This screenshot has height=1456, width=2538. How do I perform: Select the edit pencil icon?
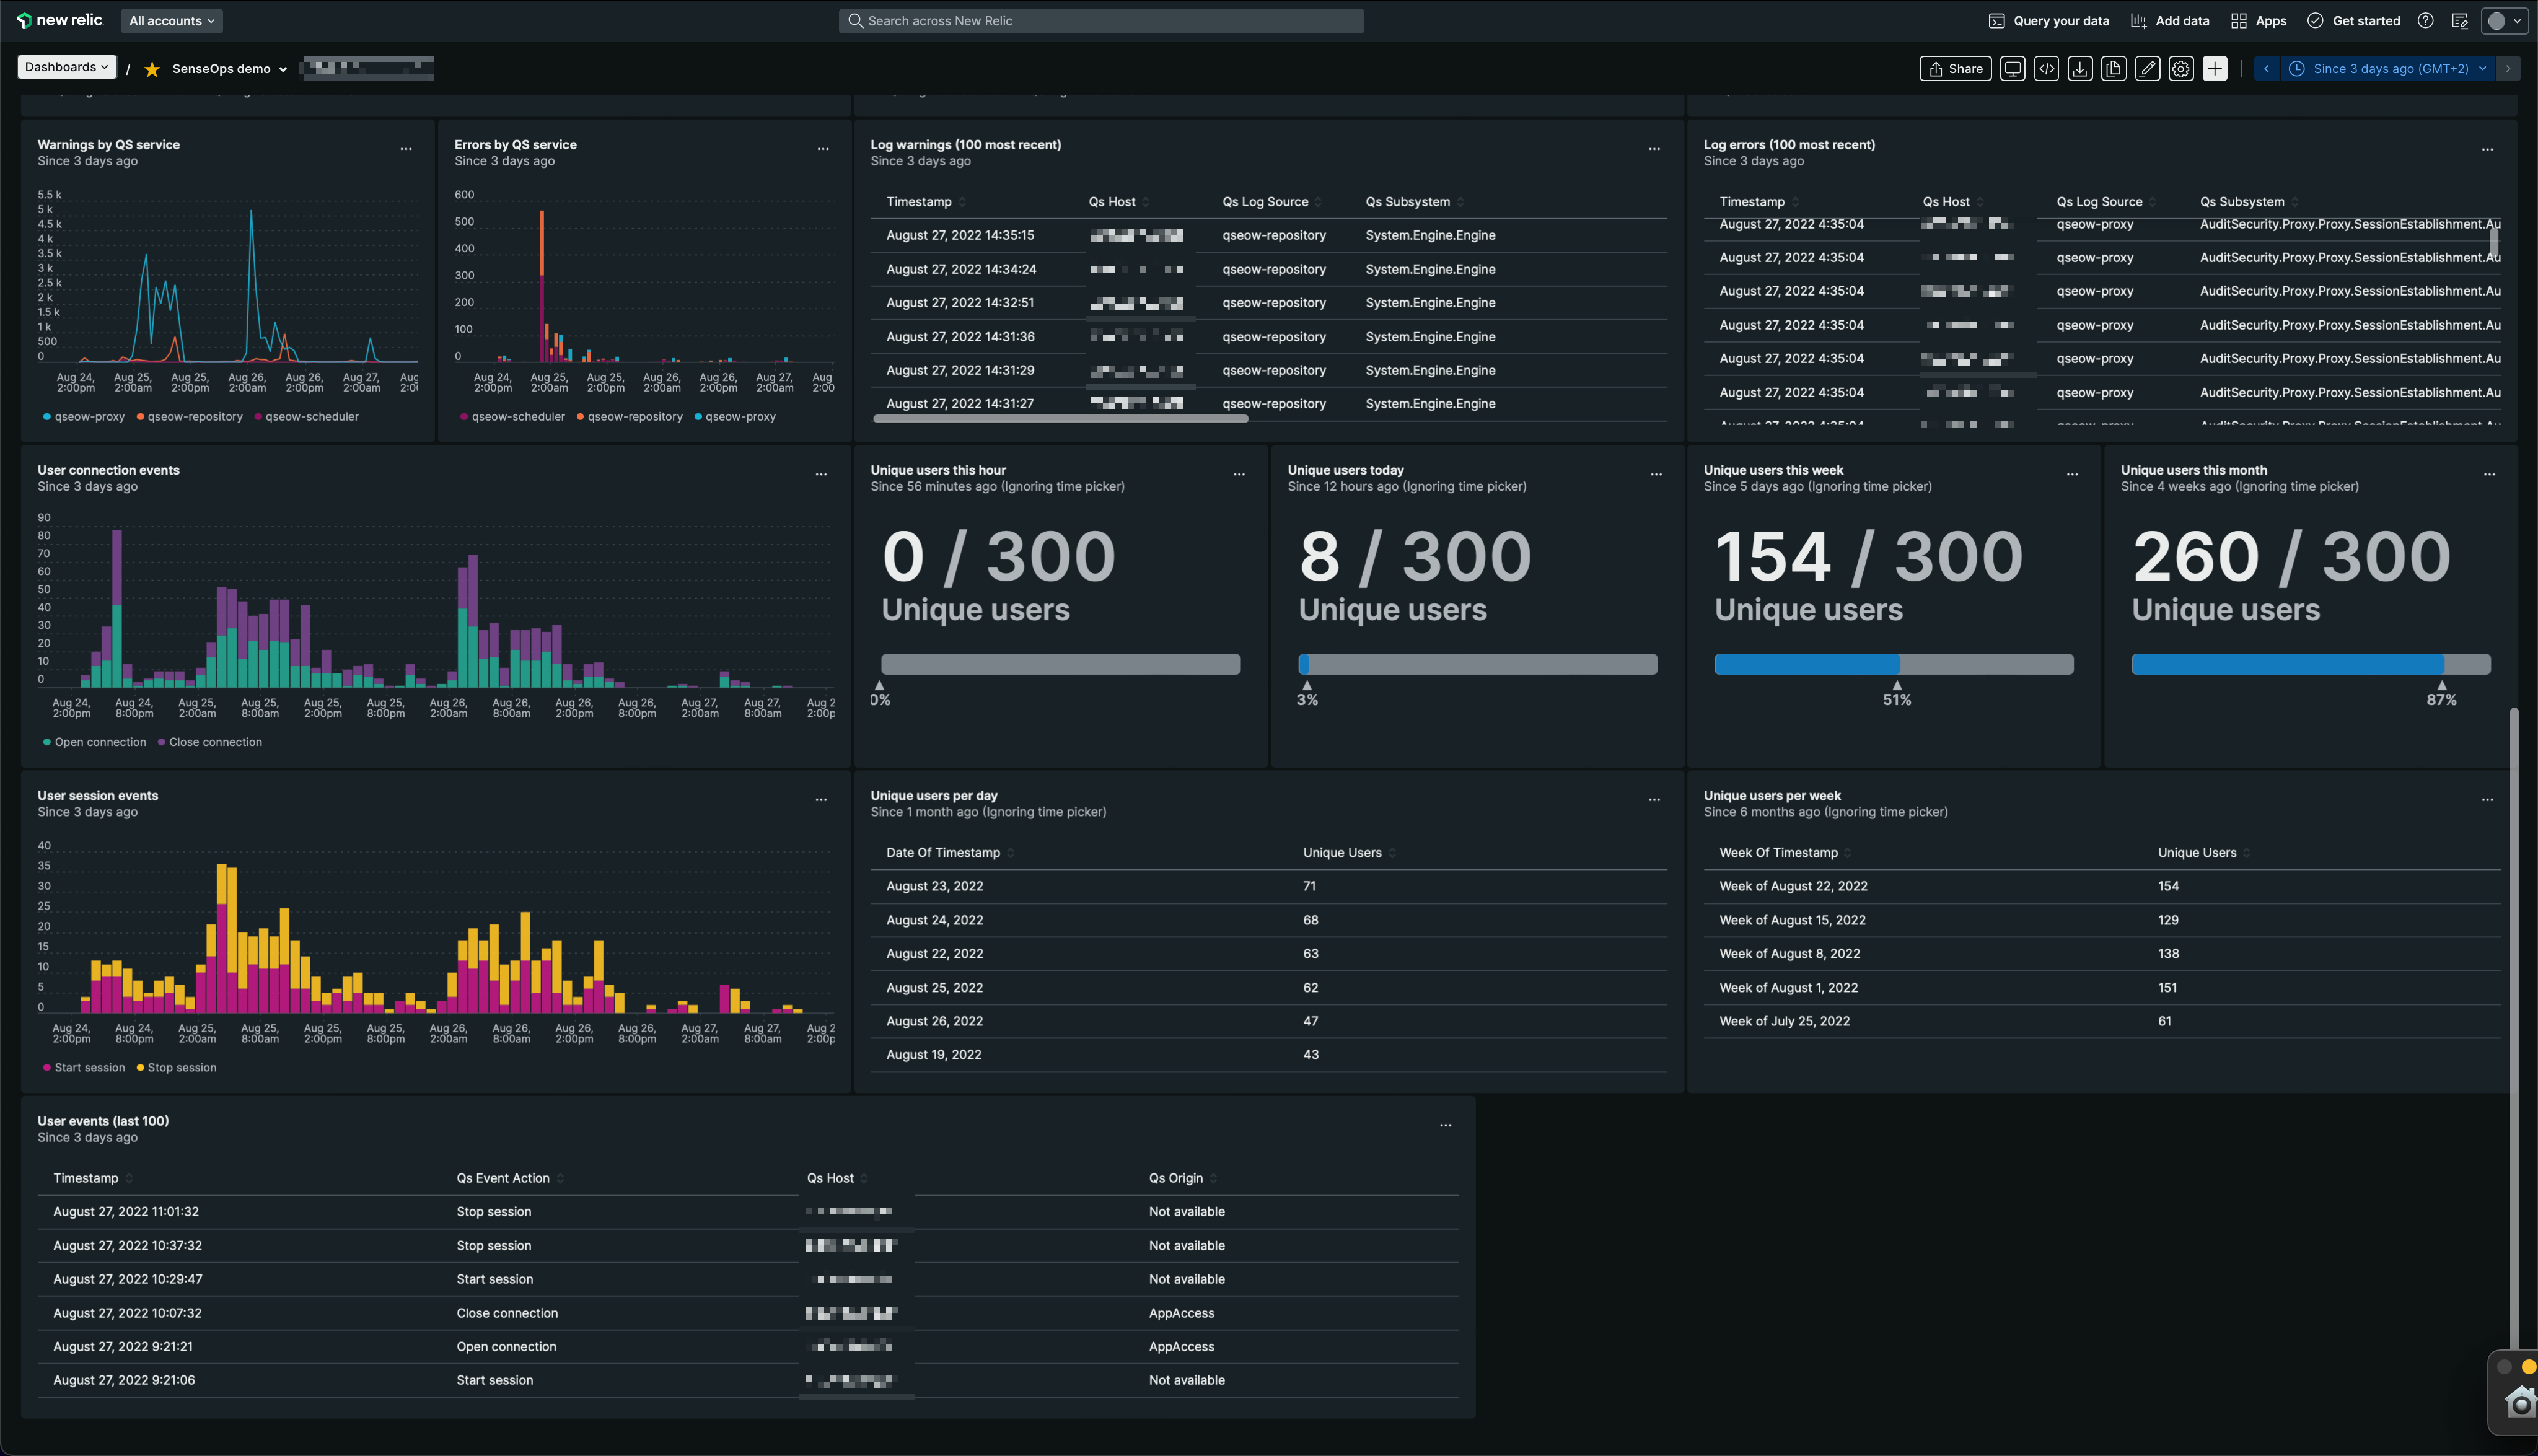pos(2147,68)
